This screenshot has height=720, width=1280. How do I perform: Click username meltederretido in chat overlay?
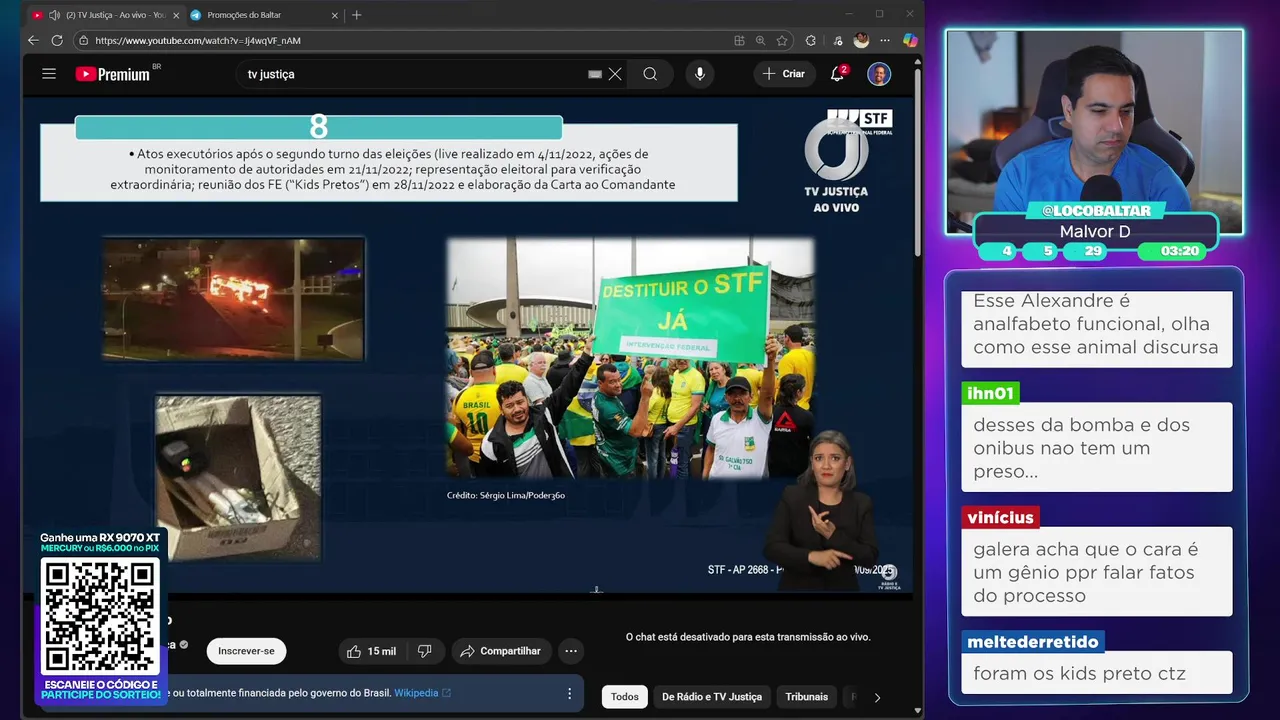[x=1033, y=642]
